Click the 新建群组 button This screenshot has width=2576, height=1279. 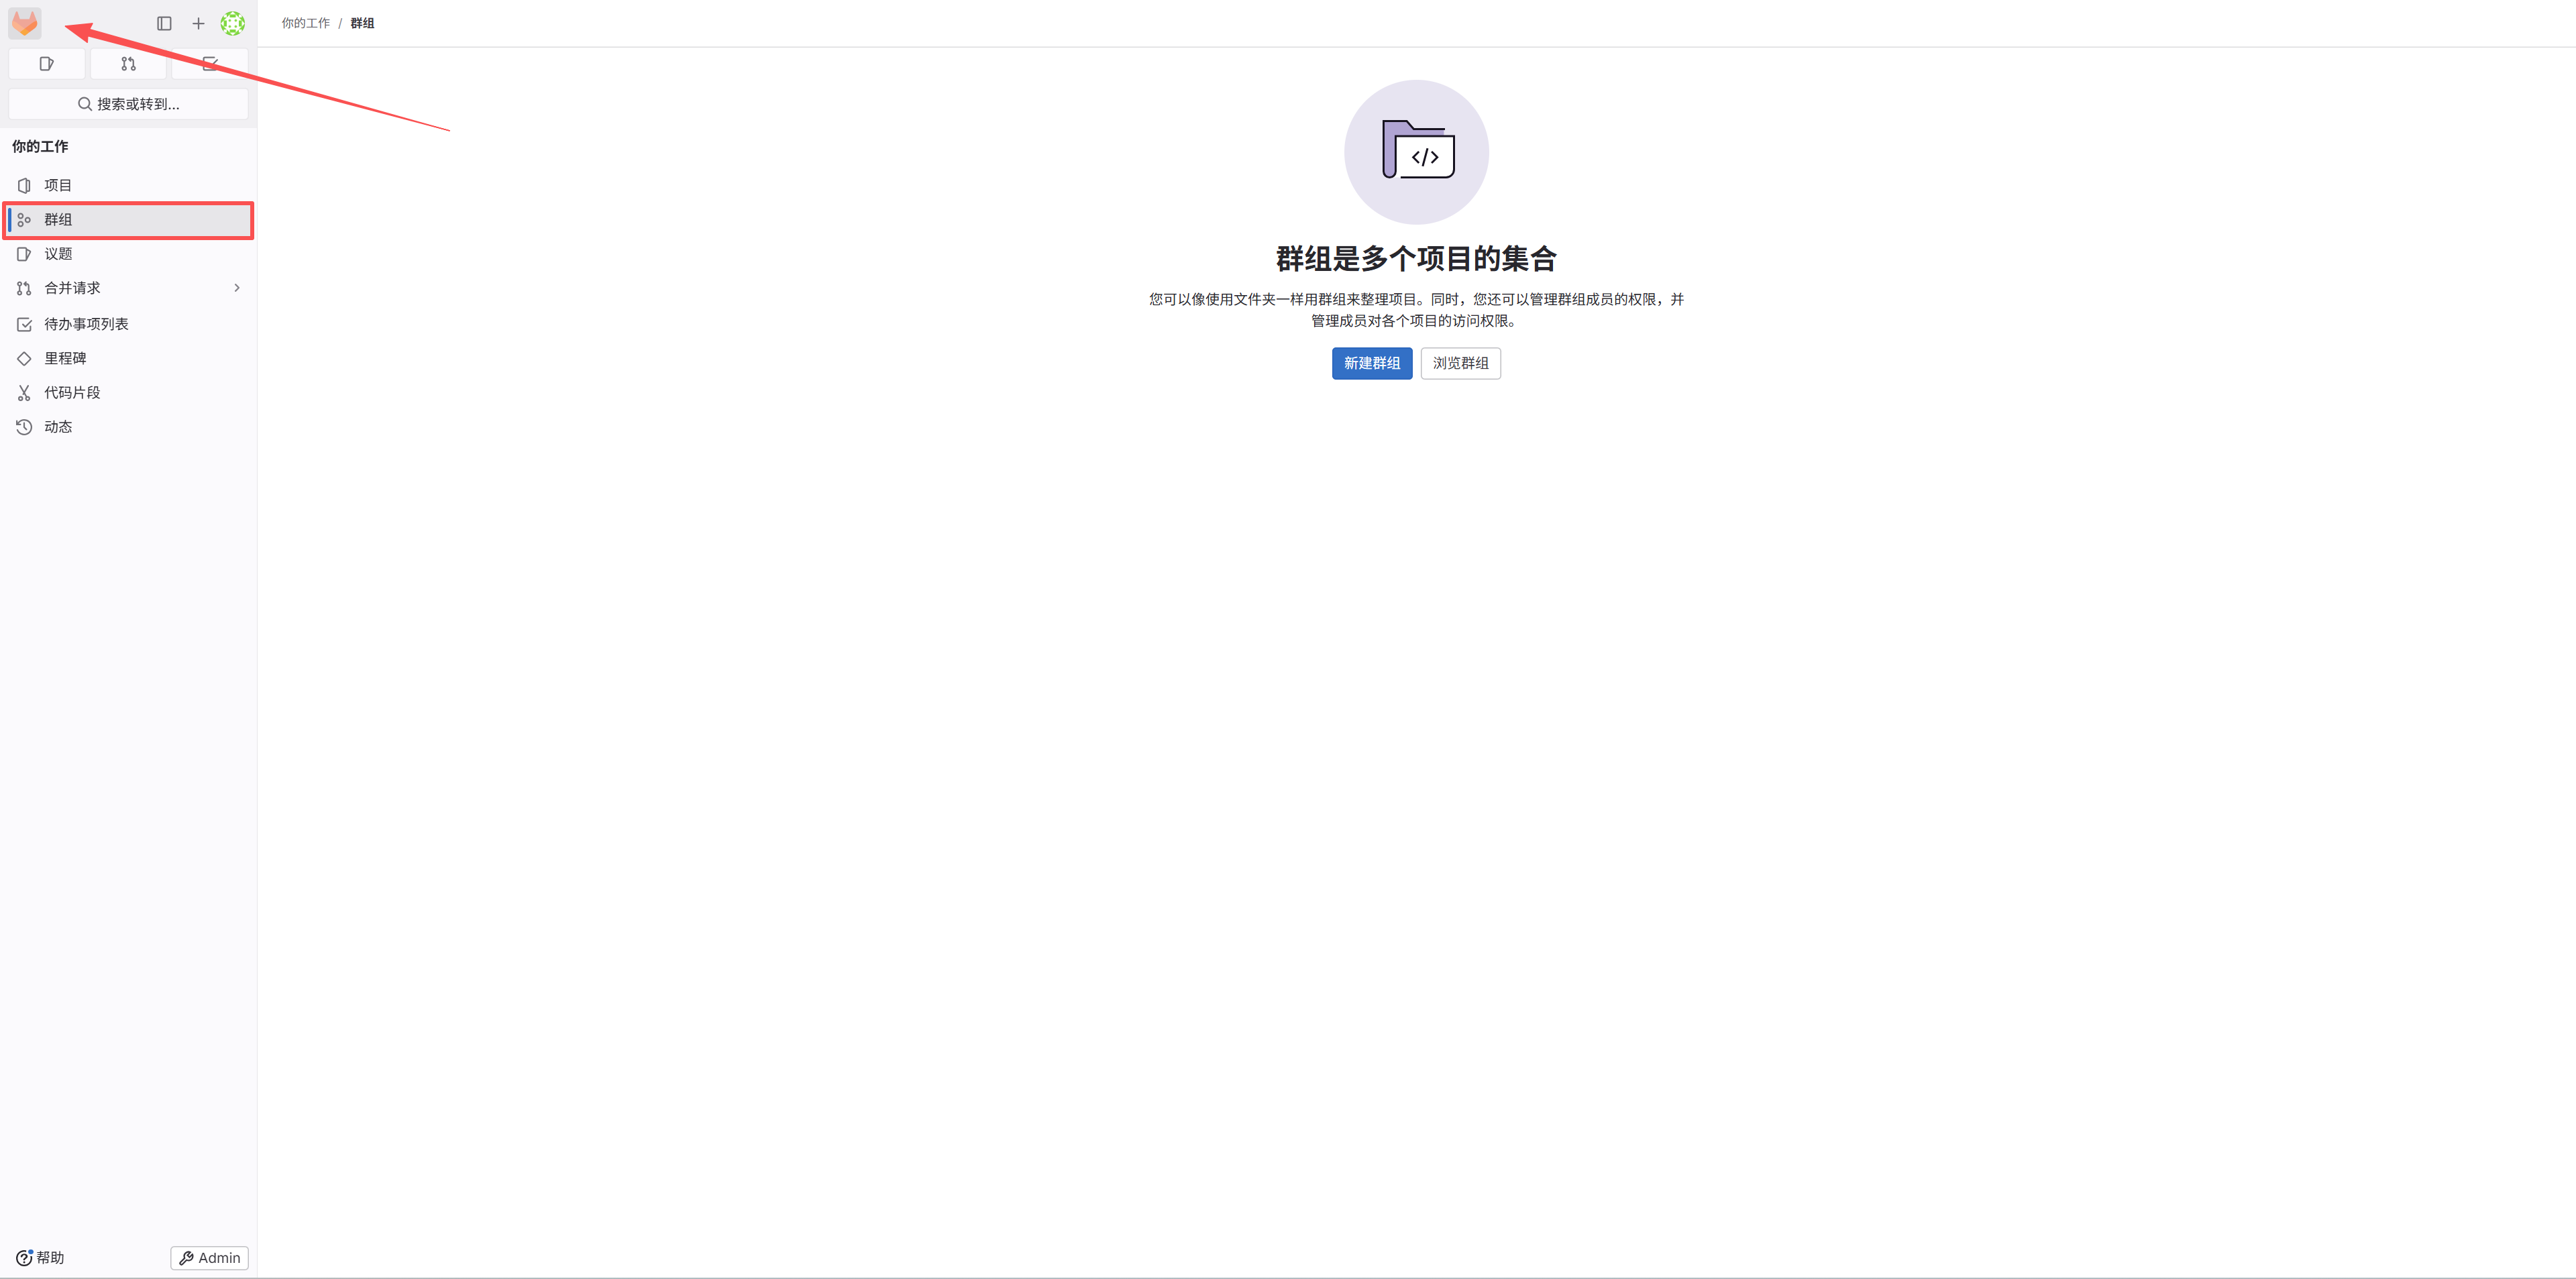click(1371, 363)
